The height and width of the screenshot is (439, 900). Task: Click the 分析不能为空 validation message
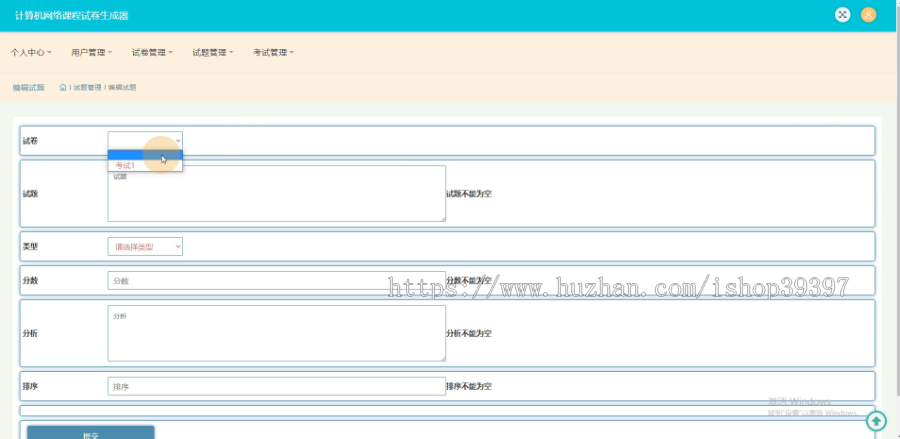(469, 333)
